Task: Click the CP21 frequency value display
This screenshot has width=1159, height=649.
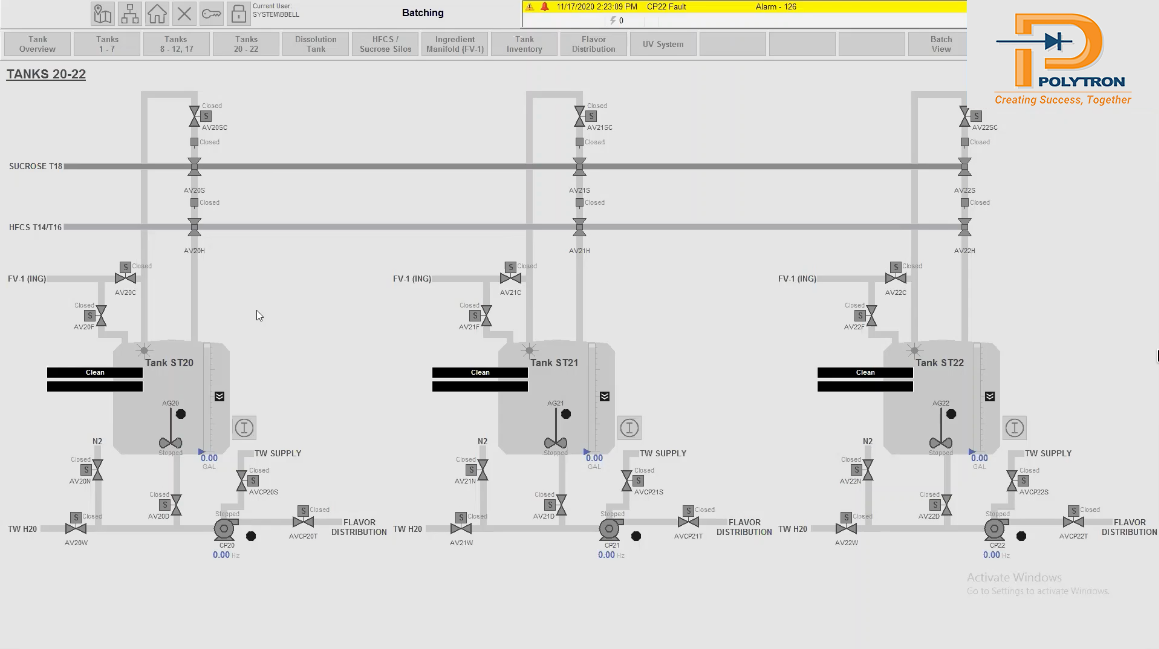Action: [x=607, y=553]
